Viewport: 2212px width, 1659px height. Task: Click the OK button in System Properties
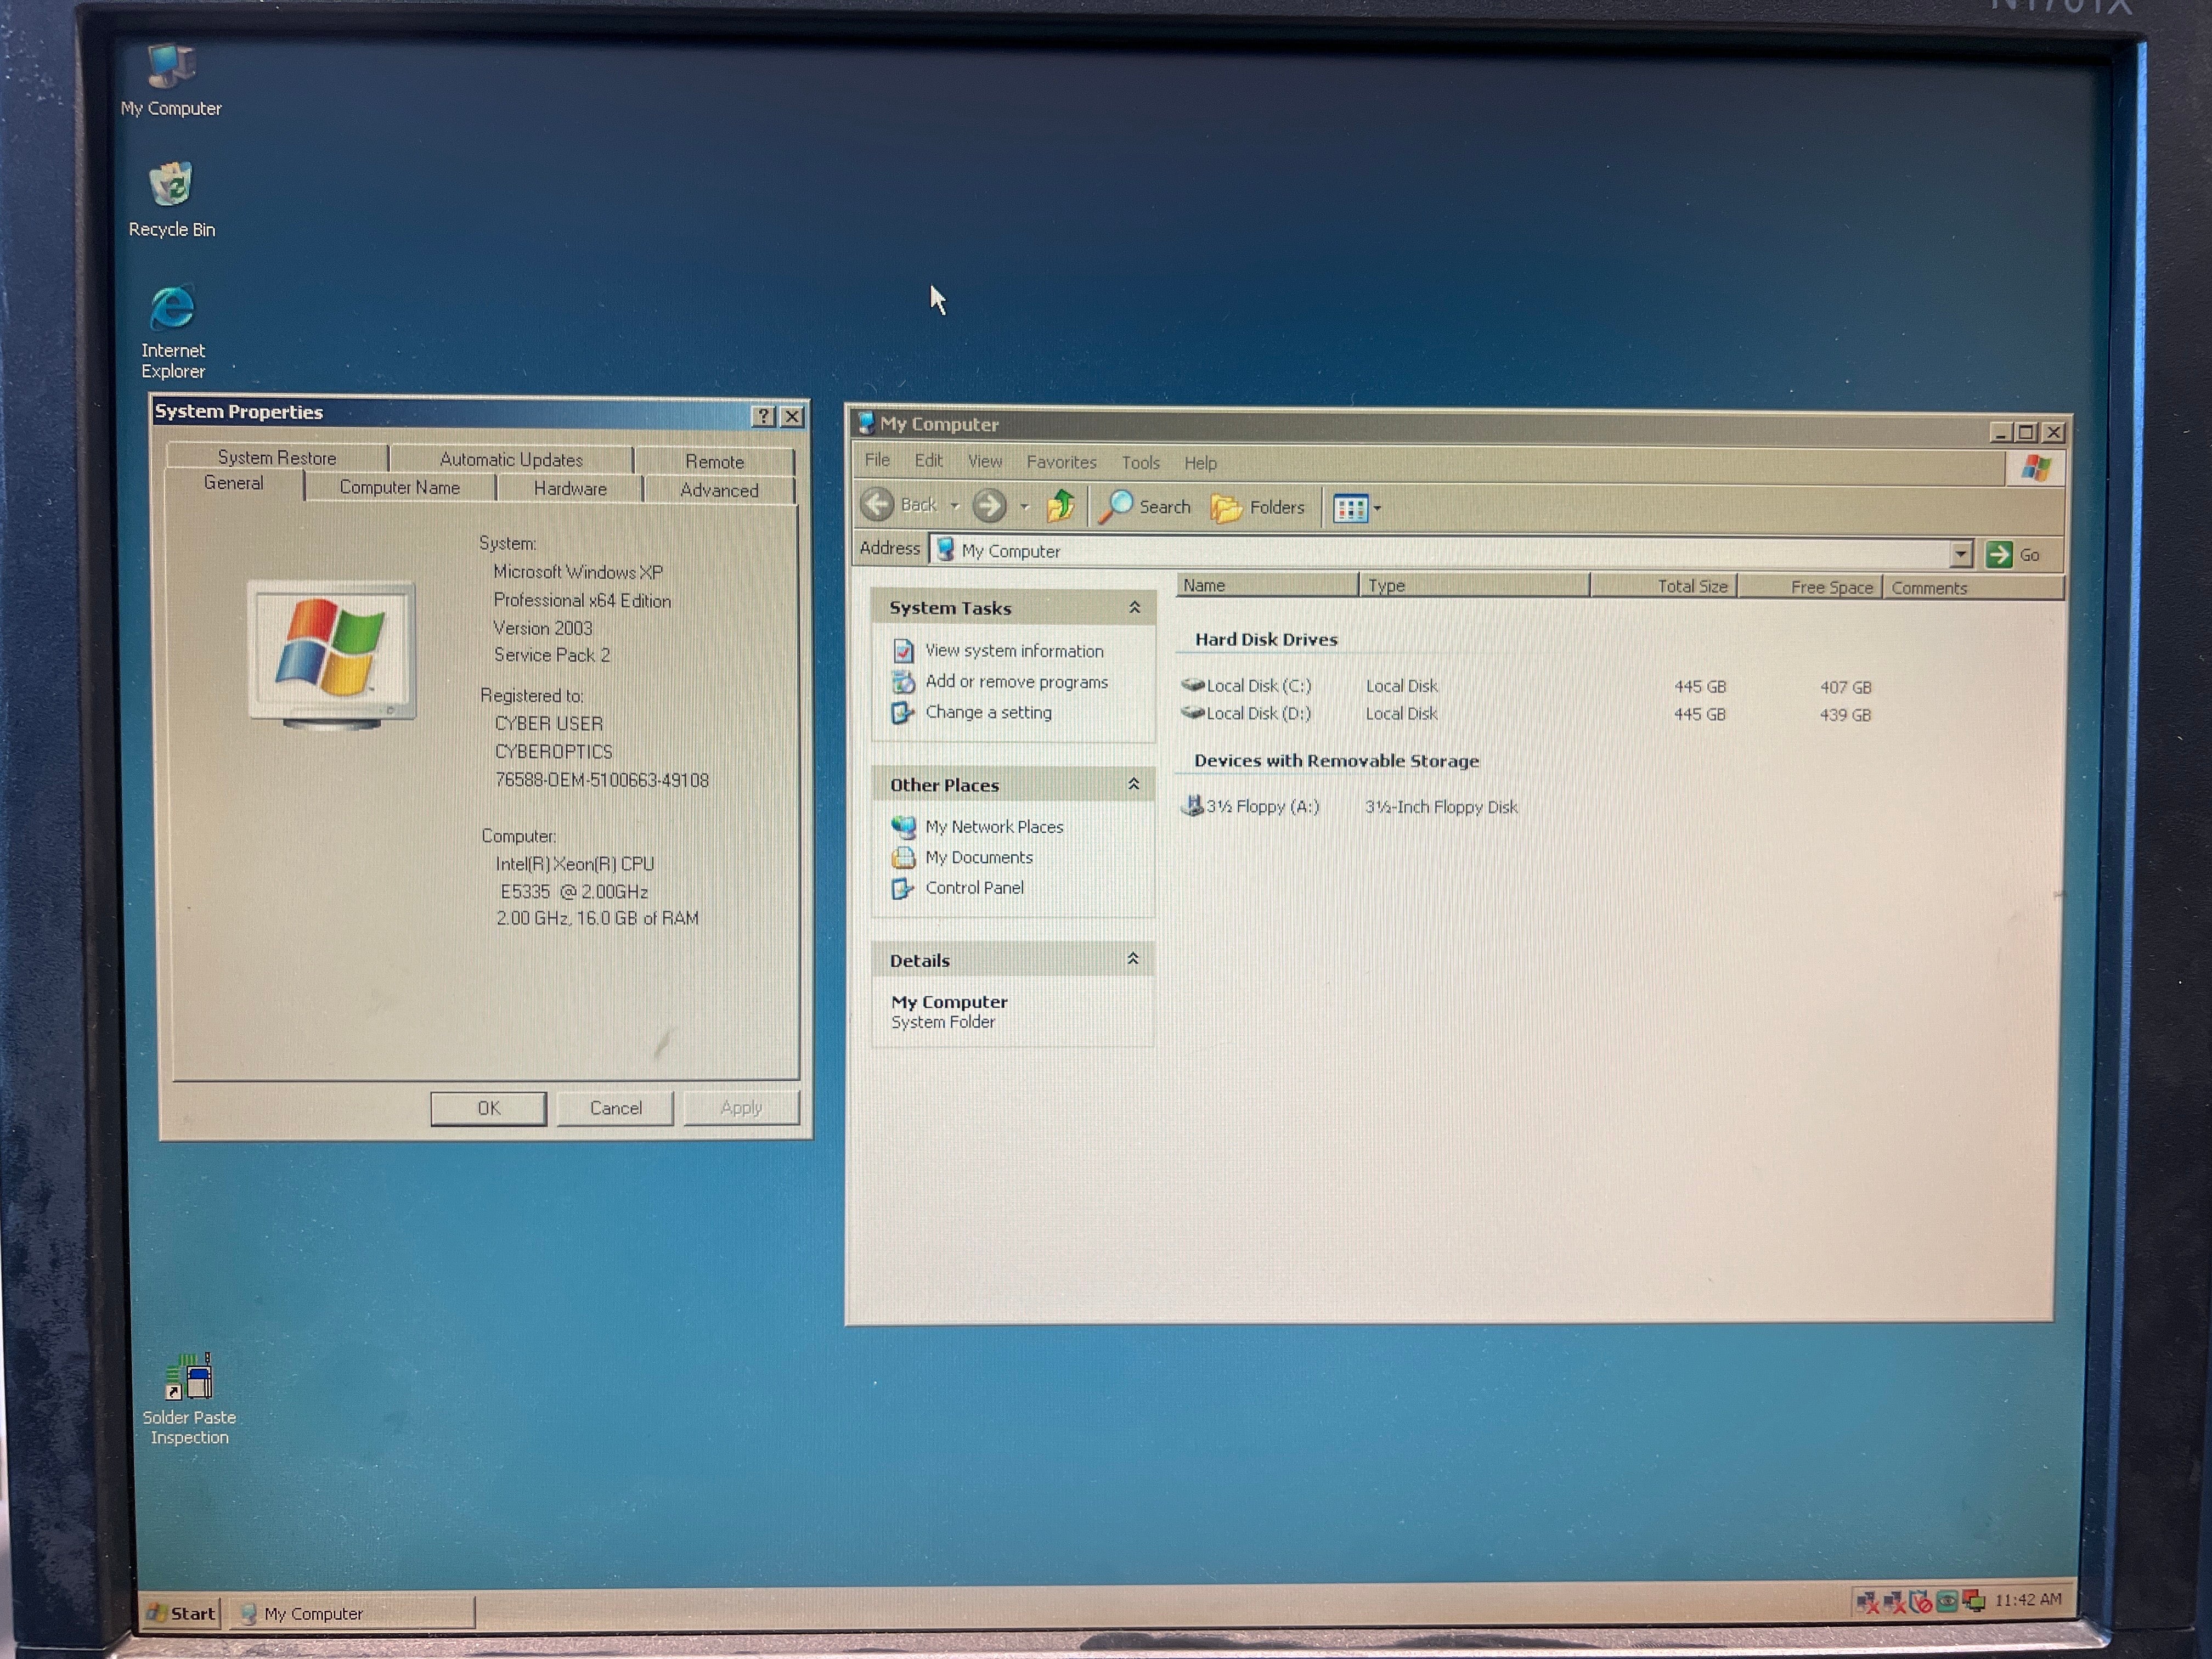click(488, 1108)
